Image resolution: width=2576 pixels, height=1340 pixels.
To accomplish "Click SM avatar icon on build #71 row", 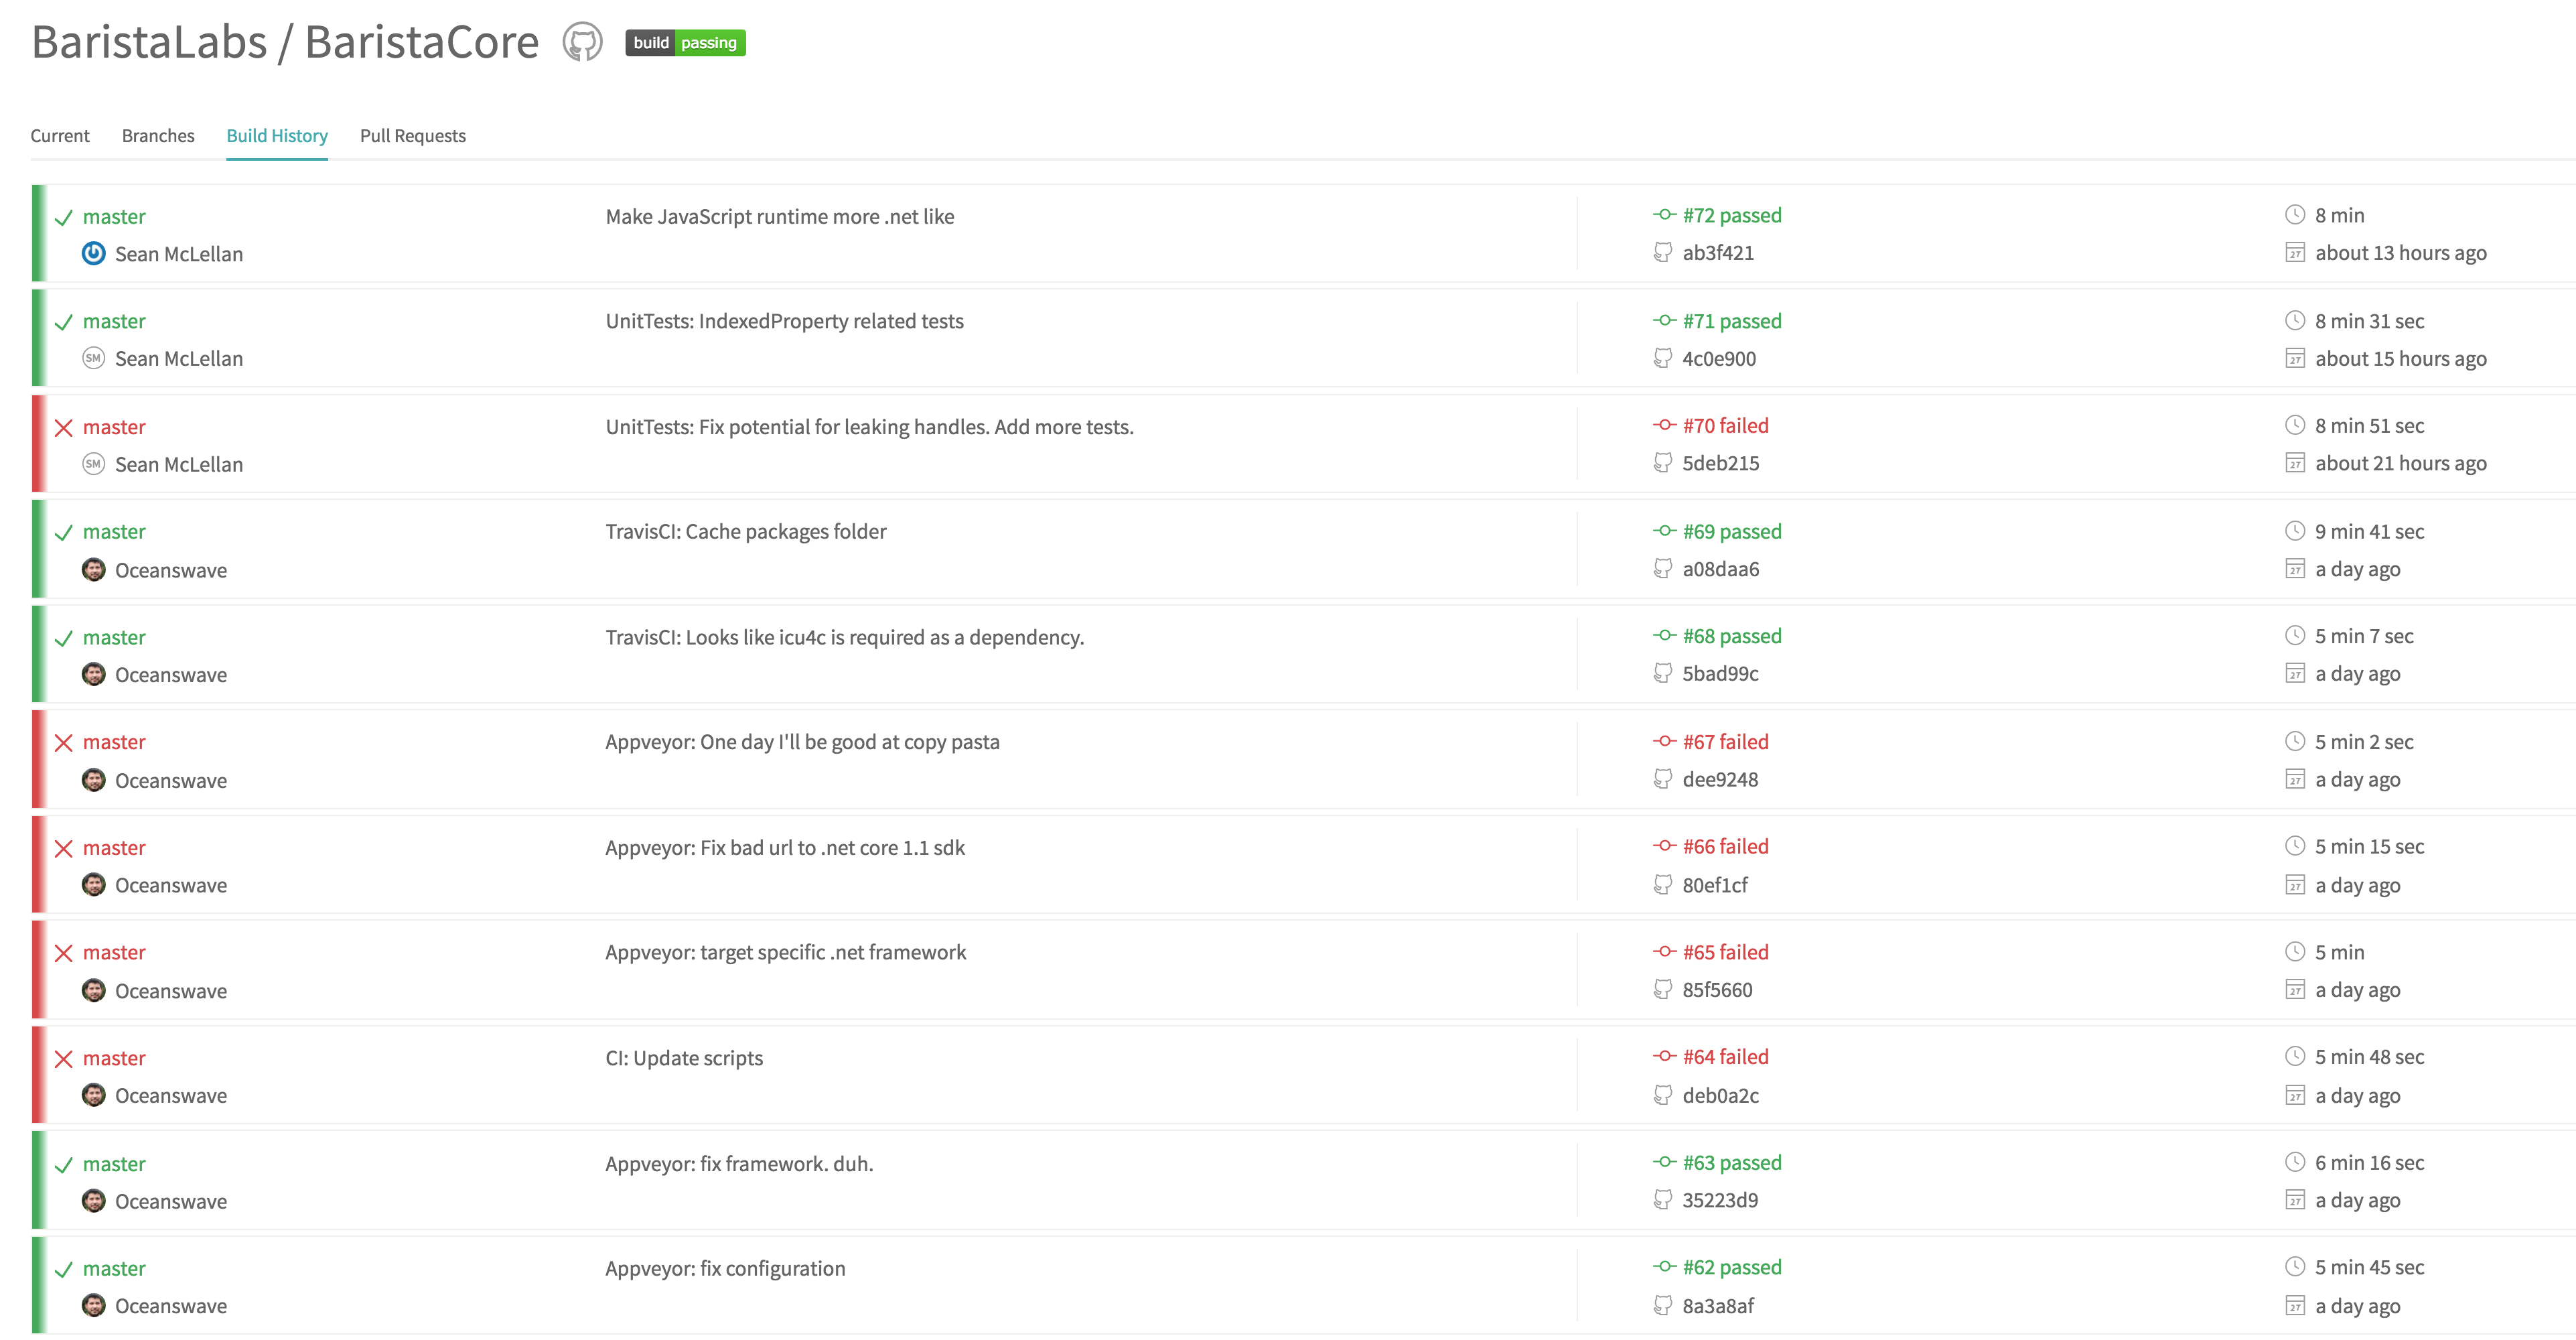I will point(93,358).
